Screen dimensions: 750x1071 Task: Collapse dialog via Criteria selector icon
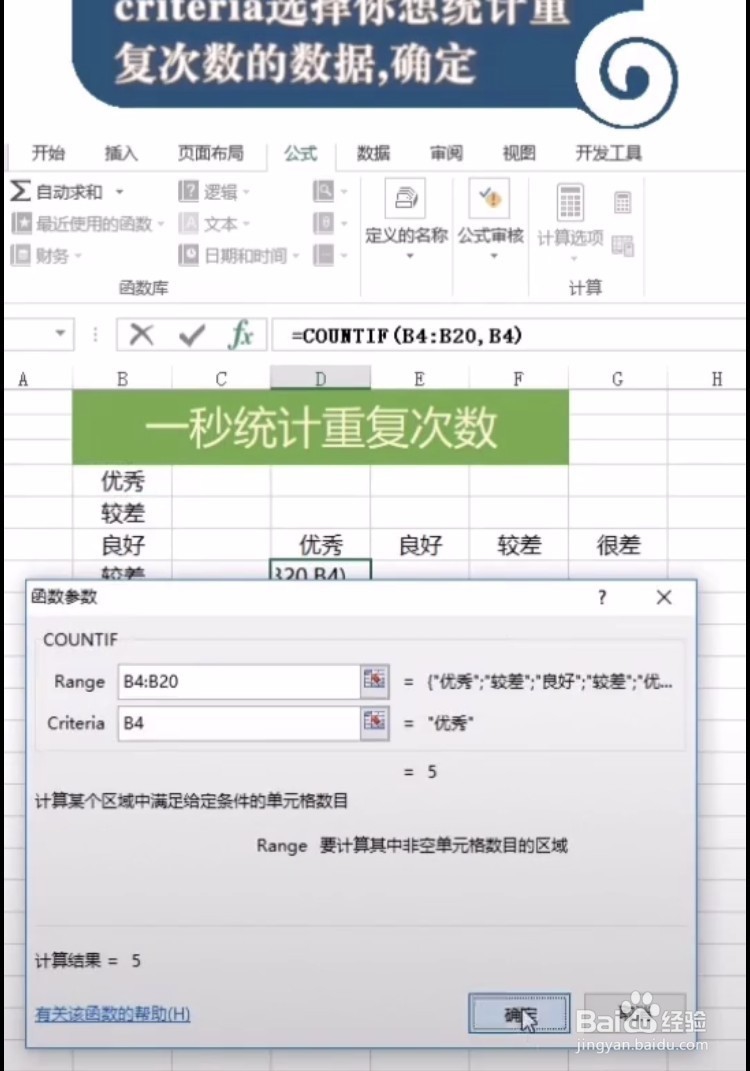374,723
